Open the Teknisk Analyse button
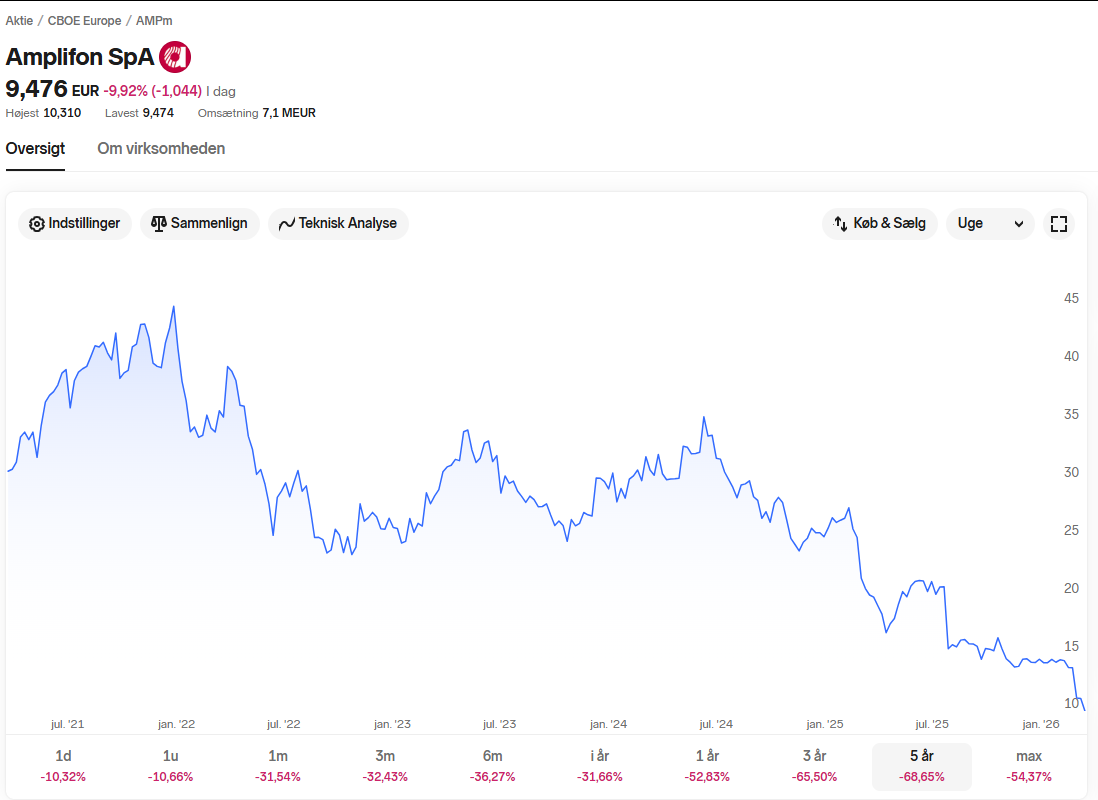The image size is (1098, 800). (338, 223)
